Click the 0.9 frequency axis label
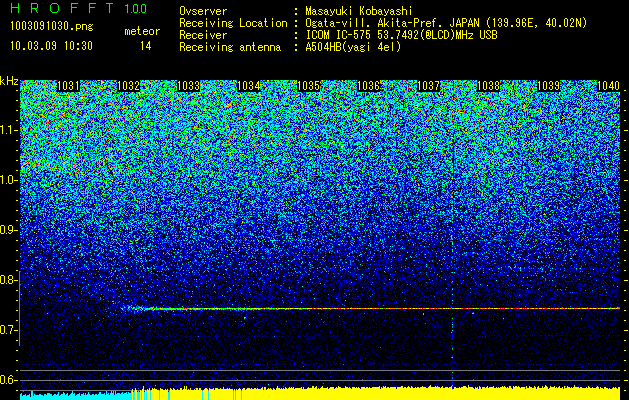Viewport: 629px width, 400px height. (8, 230)
